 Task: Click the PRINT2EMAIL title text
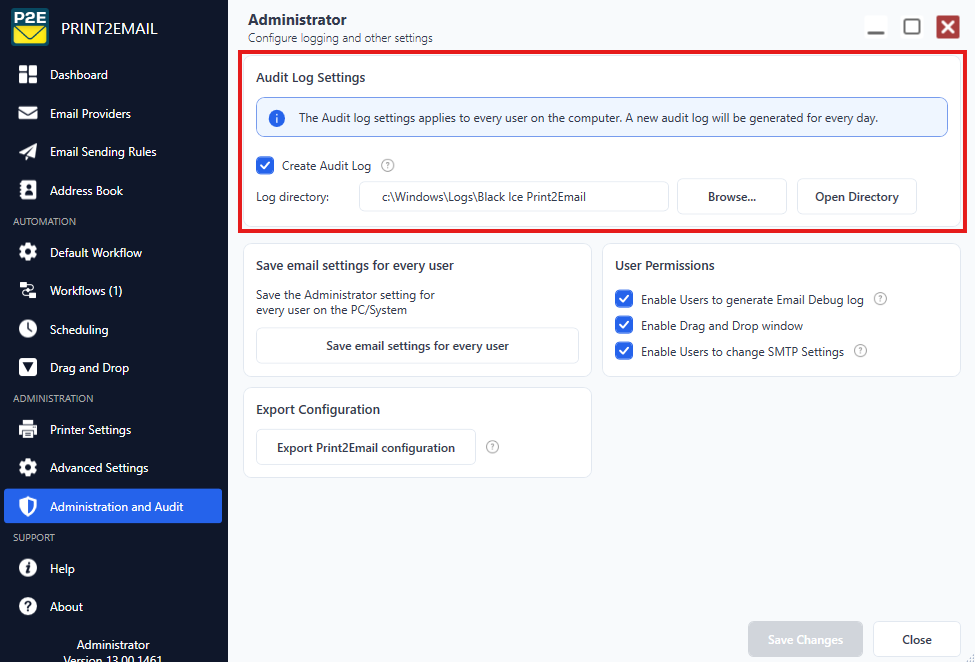(109, 29)
